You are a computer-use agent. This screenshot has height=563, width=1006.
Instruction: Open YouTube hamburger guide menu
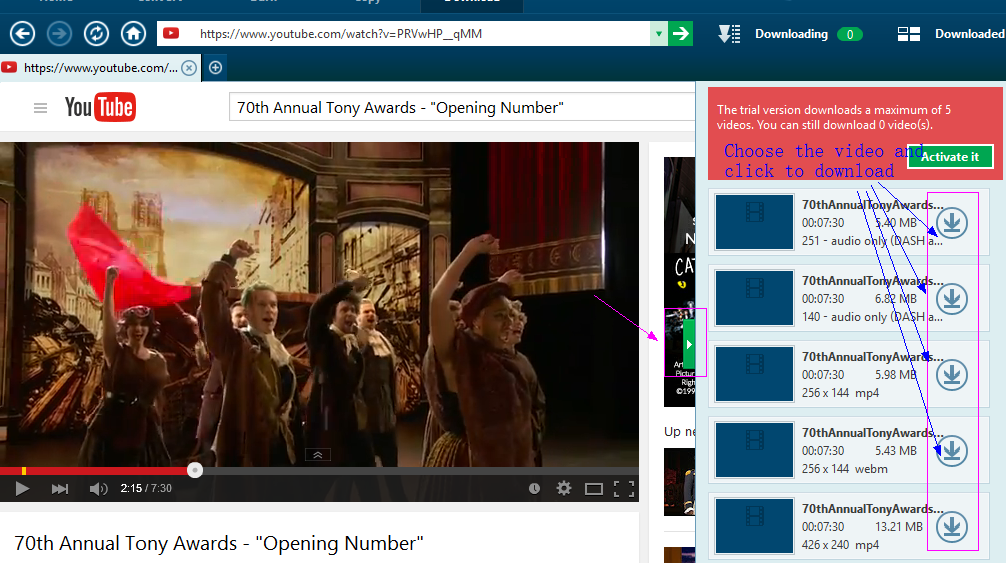click(40, 108)
